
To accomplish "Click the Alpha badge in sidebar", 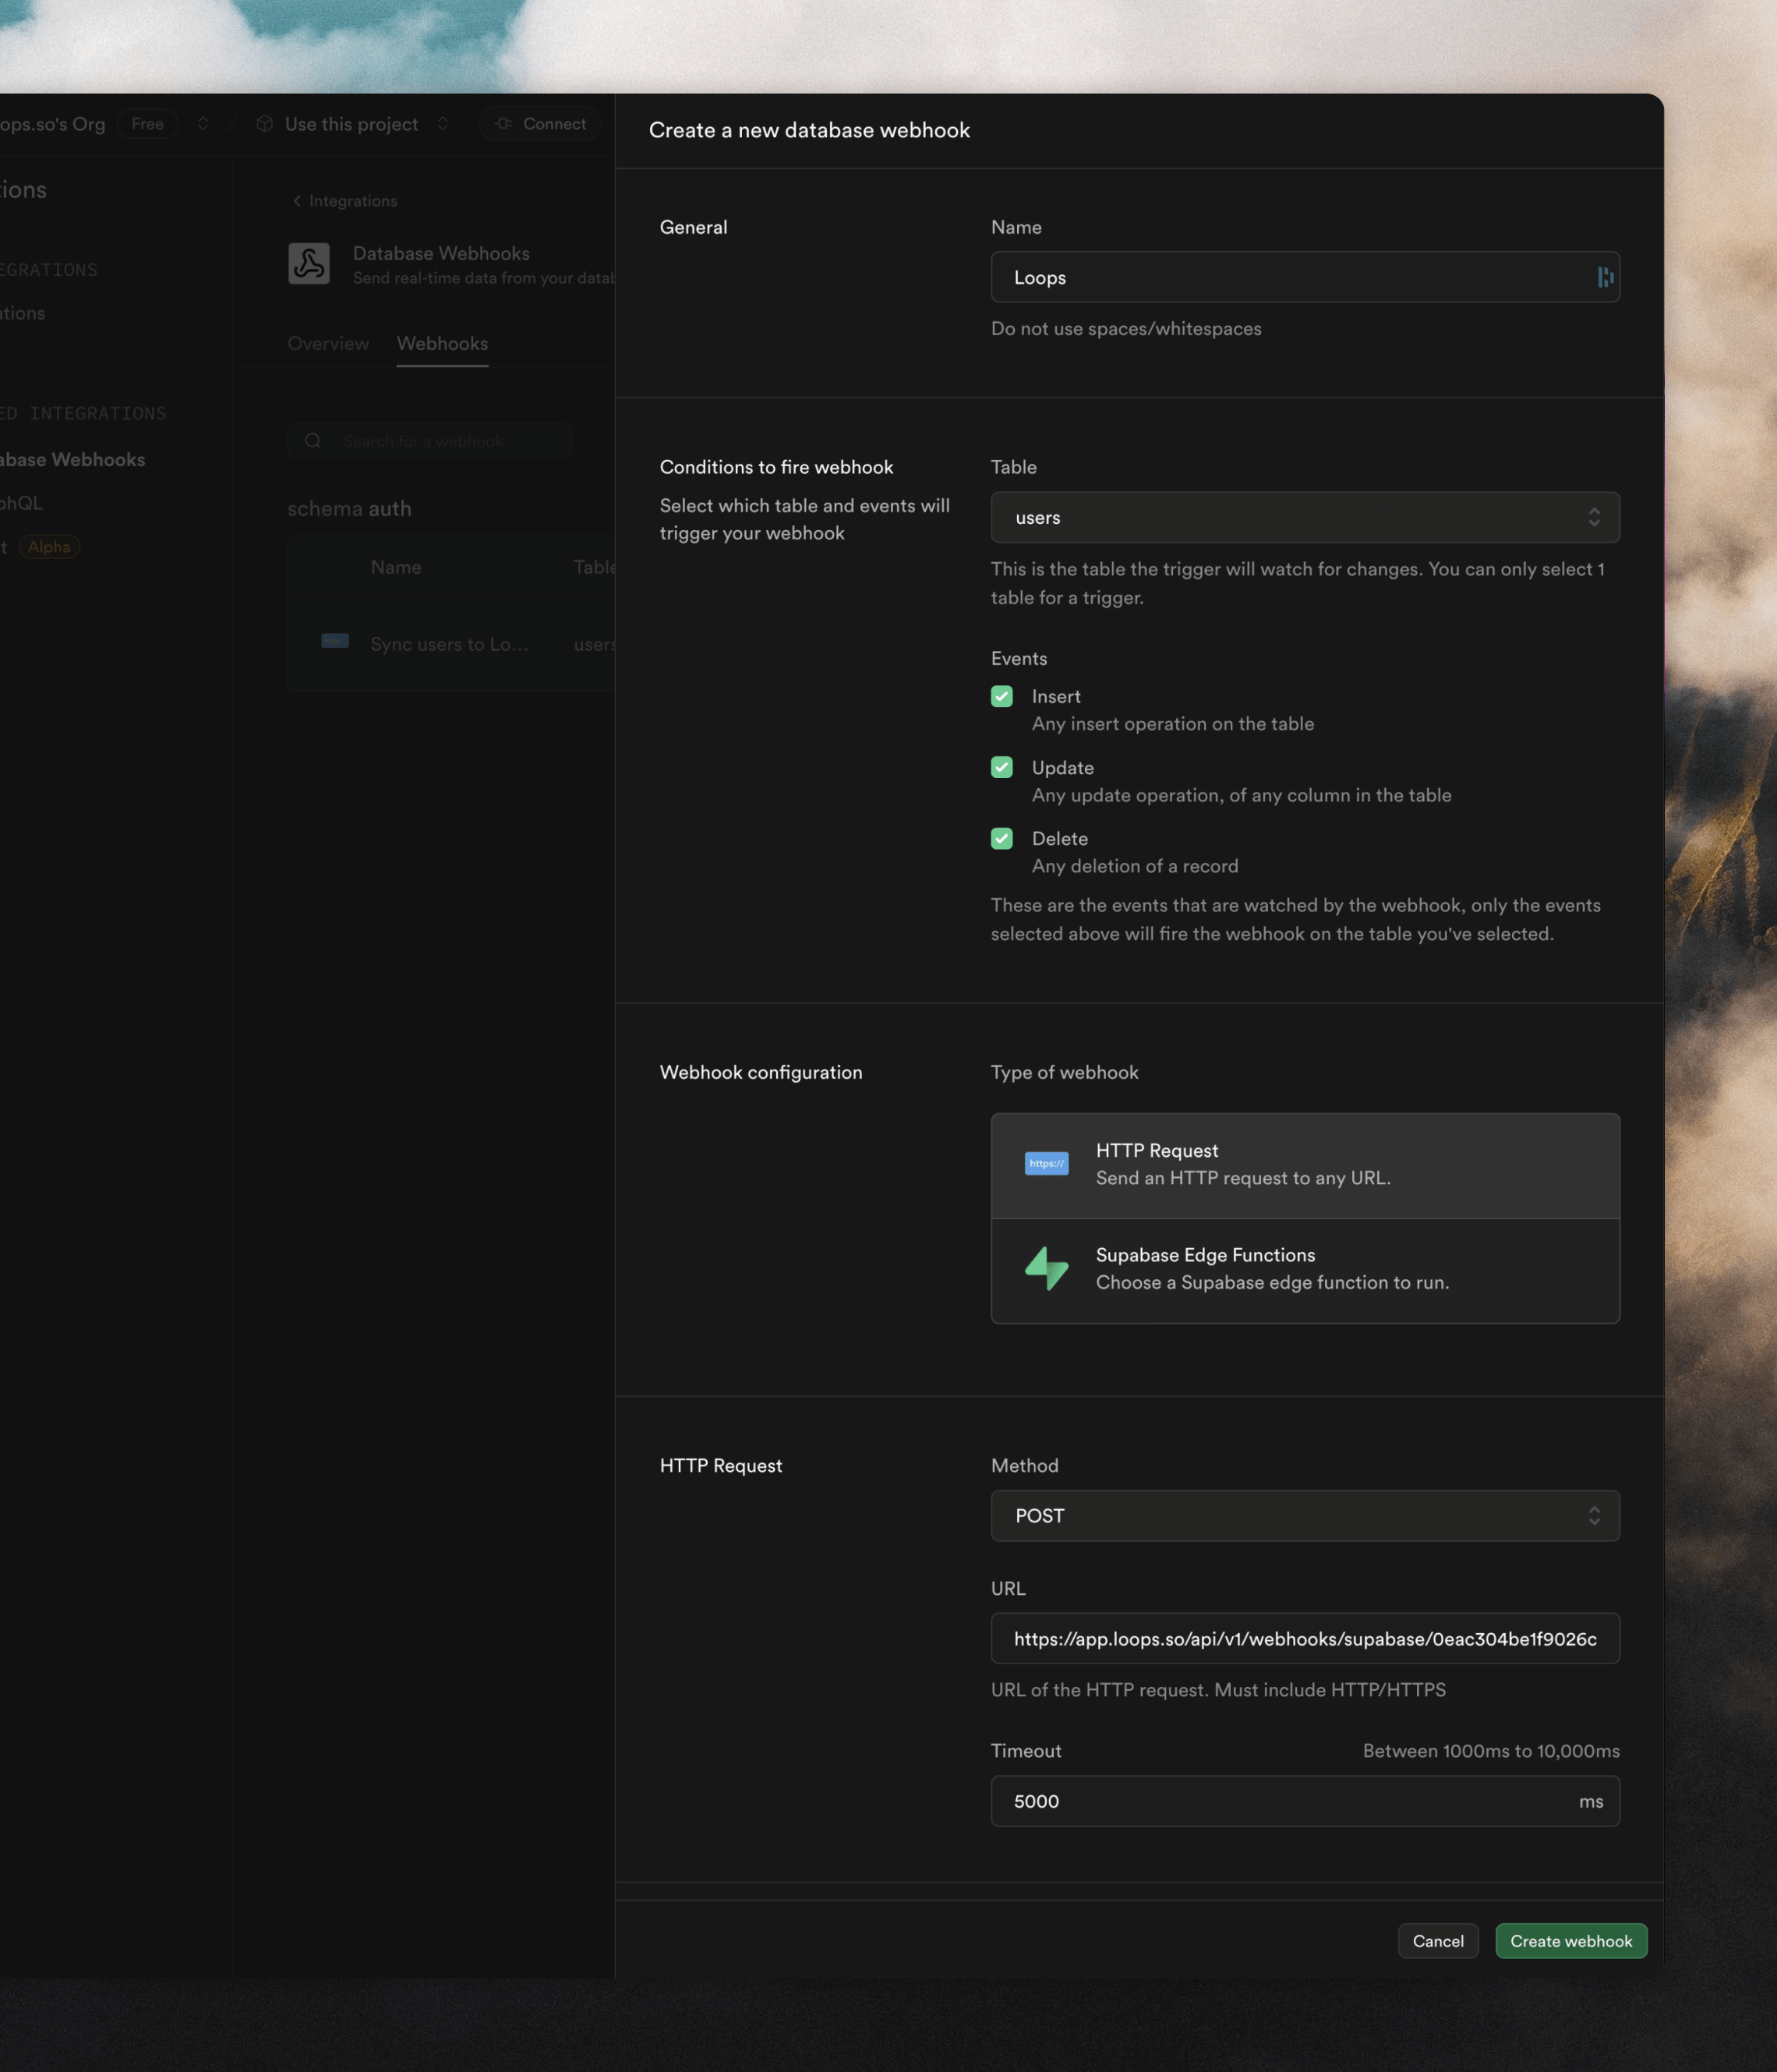I will pos(49,547).
